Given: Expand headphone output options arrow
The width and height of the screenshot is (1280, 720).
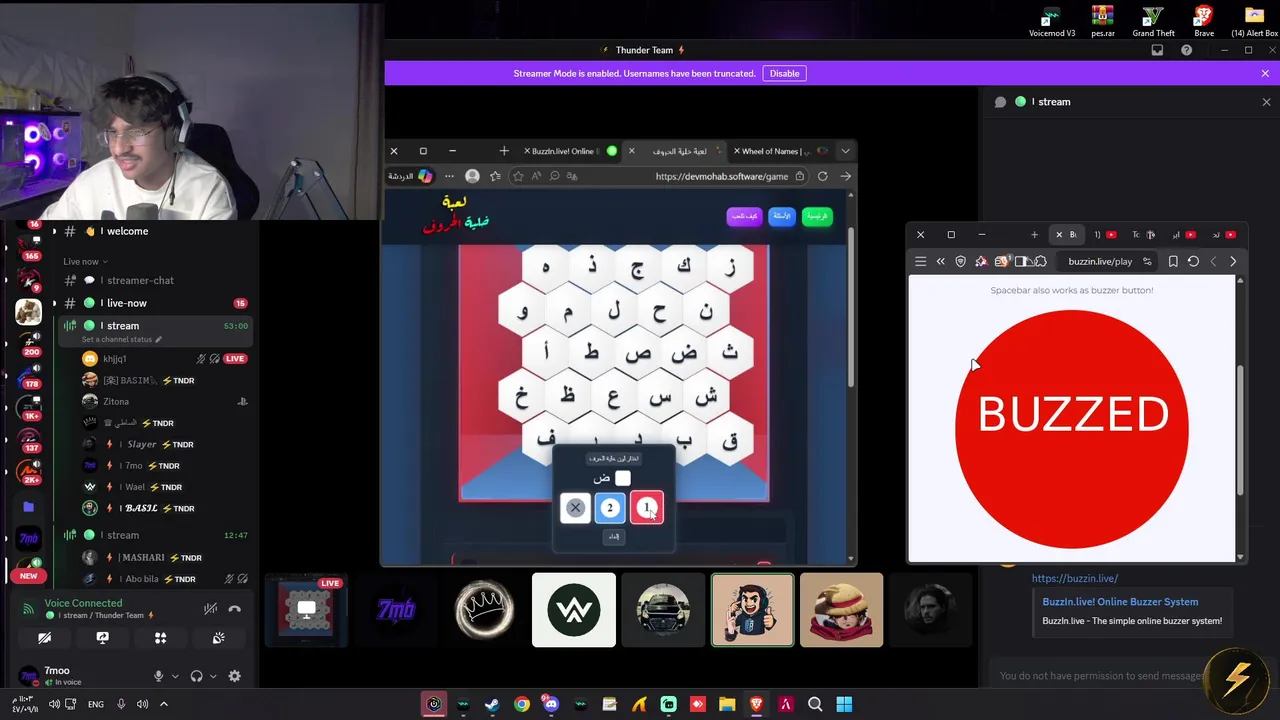Looking at the screenshot, I should point(213,676).
